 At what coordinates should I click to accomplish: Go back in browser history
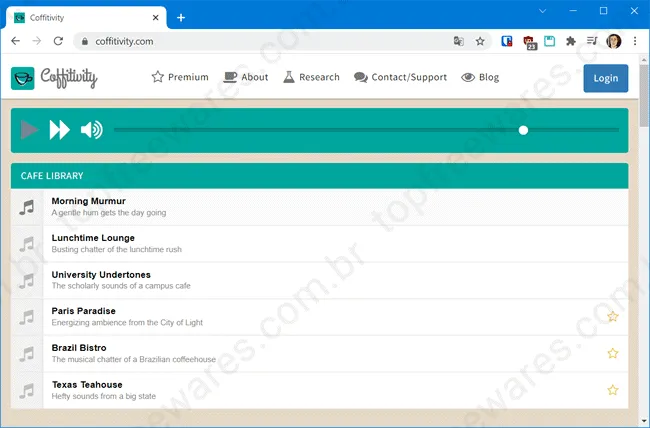click(x=15, y=41)
